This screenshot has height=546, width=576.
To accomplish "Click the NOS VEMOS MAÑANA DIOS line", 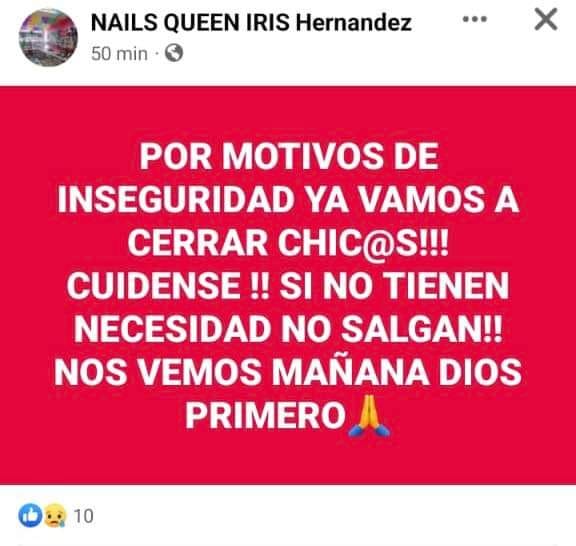I will click(x=288, y=372).
